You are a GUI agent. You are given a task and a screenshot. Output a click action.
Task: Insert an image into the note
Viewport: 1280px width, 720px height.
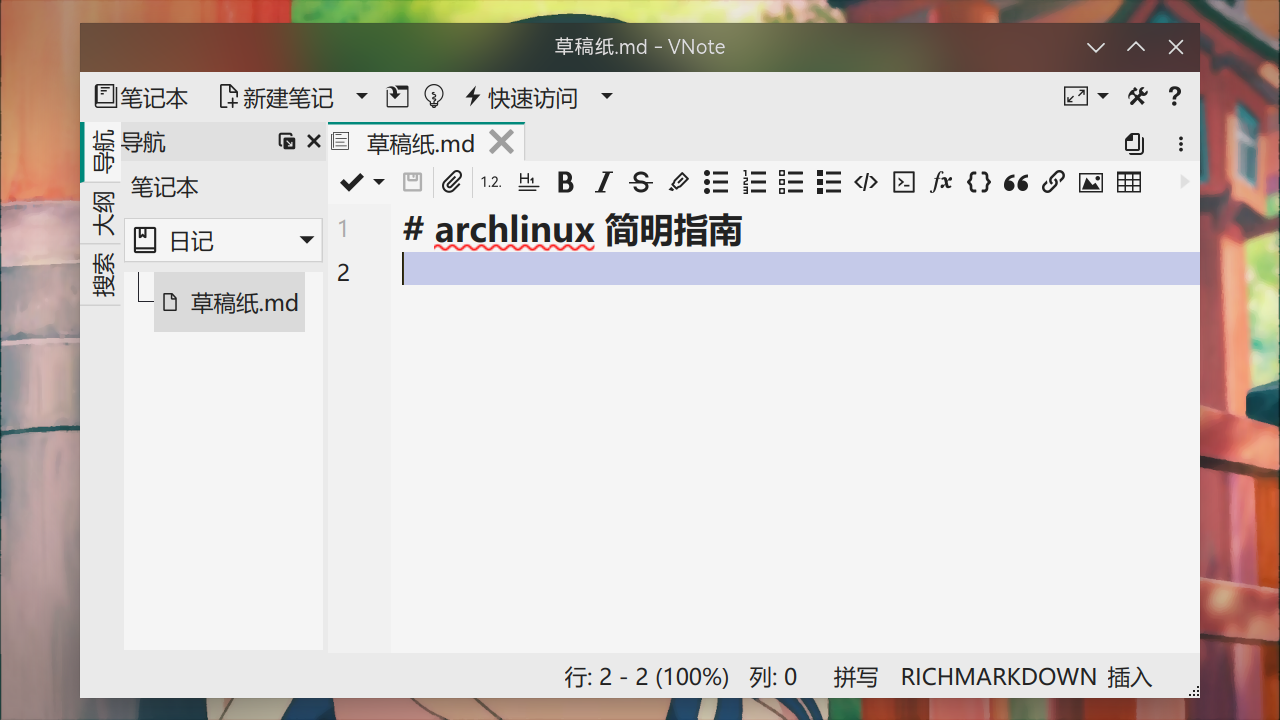coord(1091,182)
